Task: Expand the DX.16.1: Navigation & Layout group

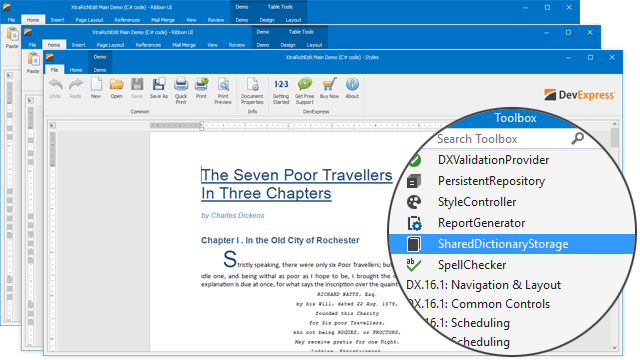Action: coord(483,285)
